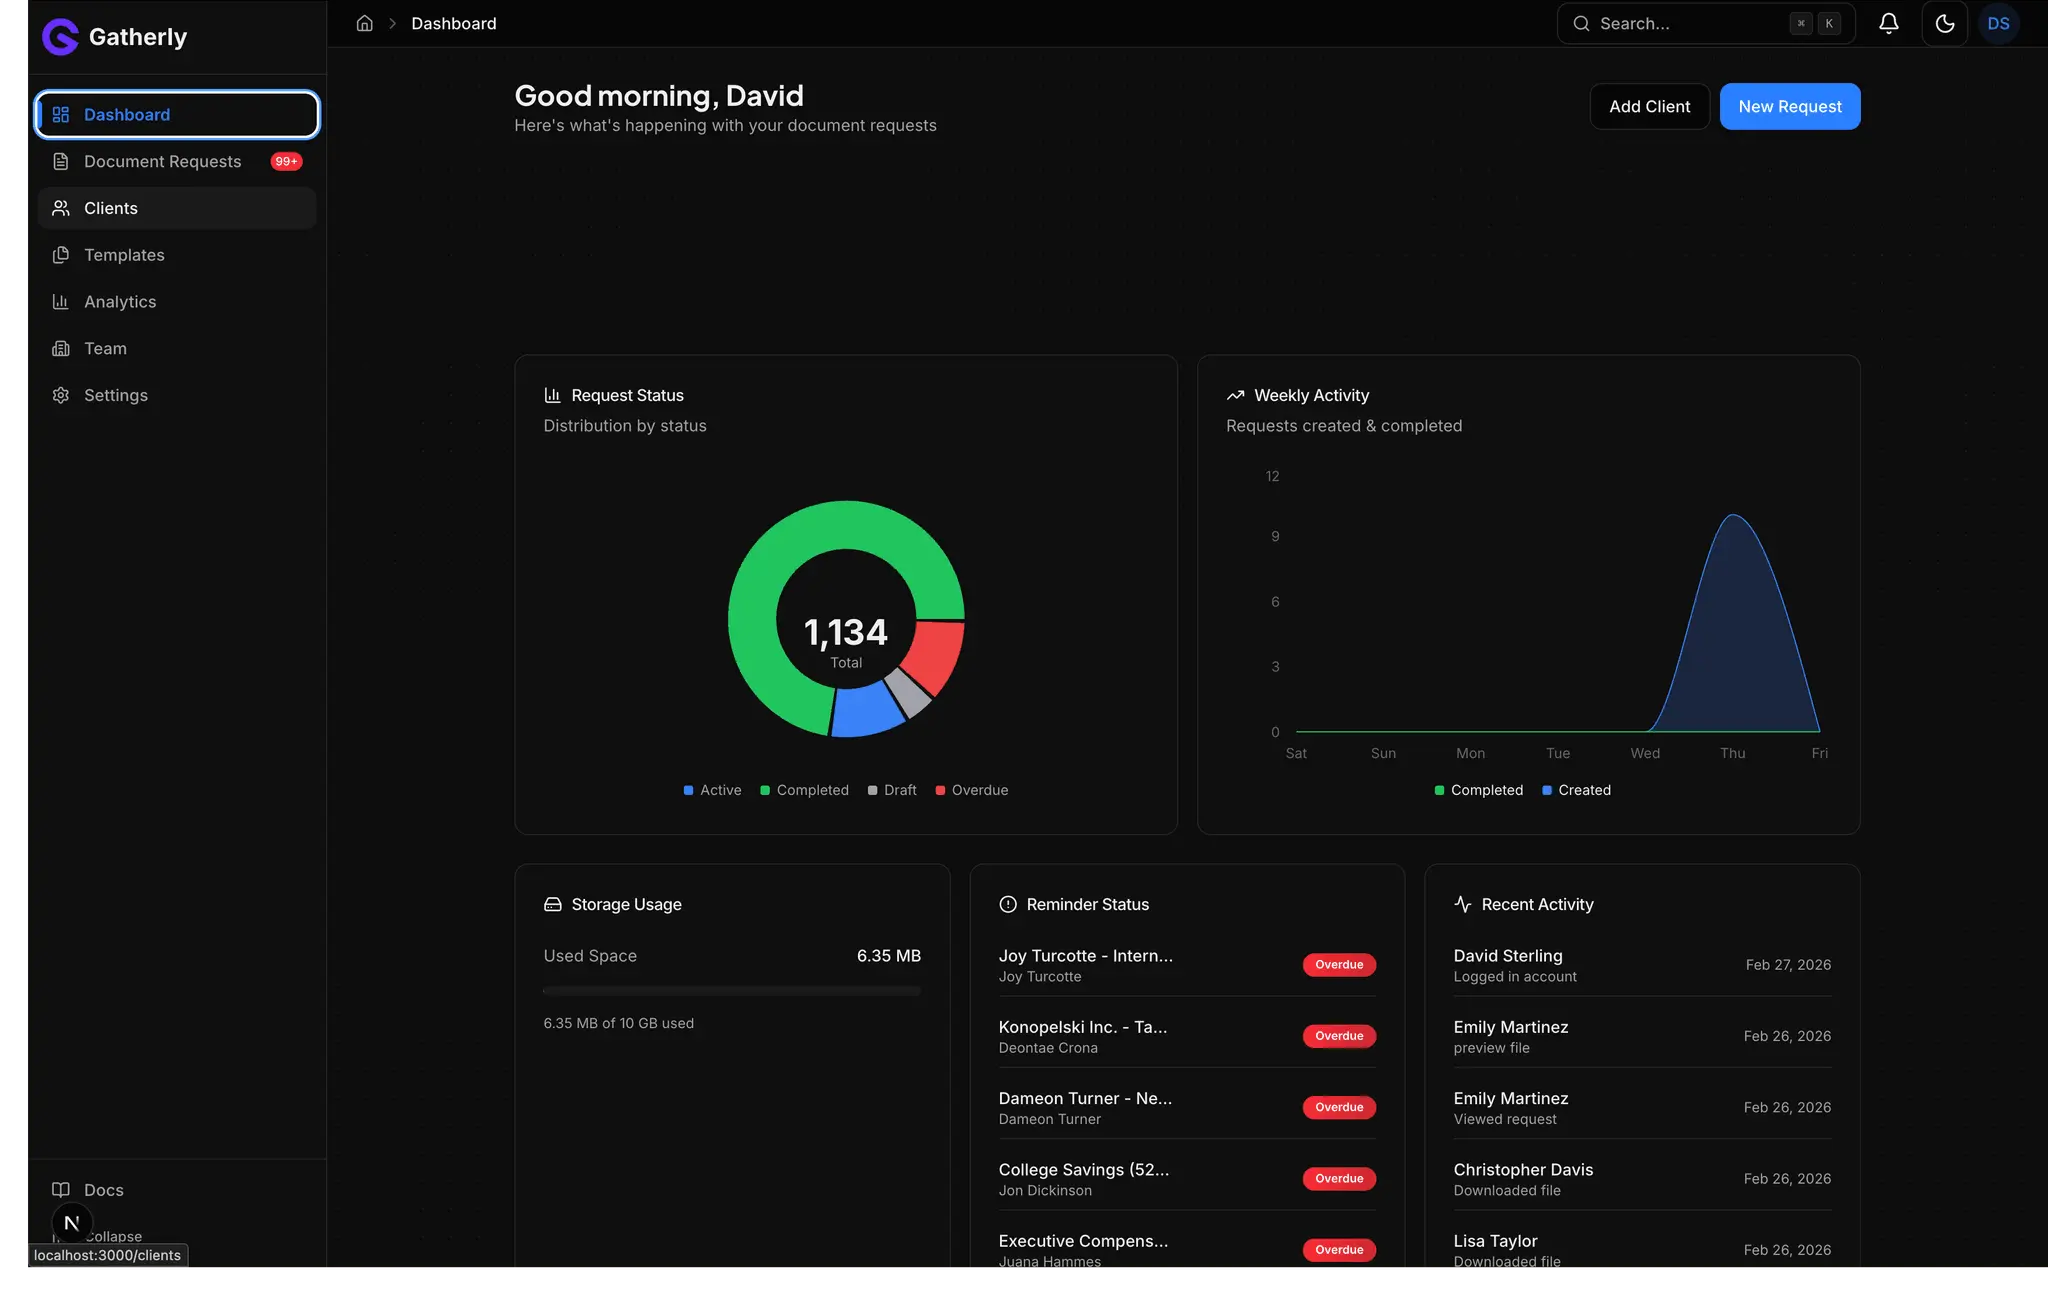Screen dimensions: 2048x1300
Task: Click the home breadcrumb icon
Action: [364, 23]
